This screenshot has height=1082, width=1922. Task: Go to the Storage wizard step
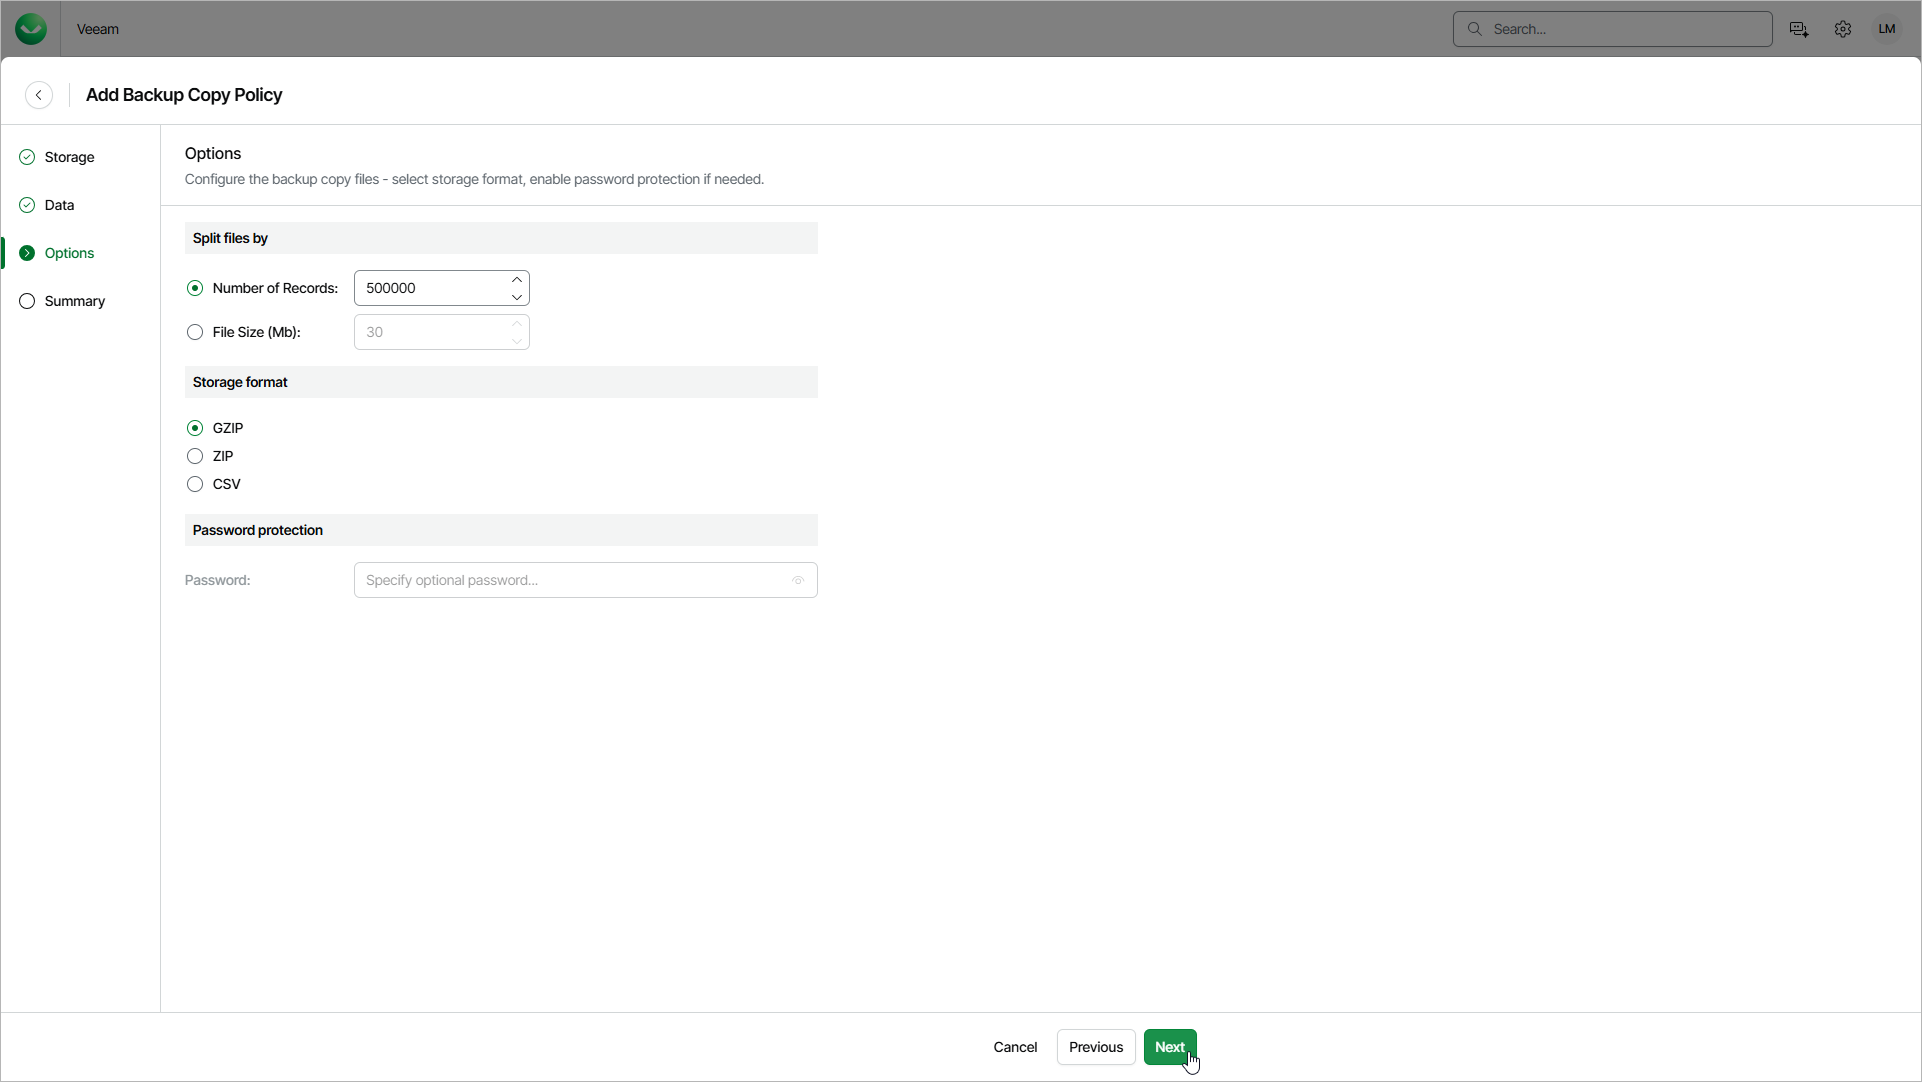click(x=57, y=157)
